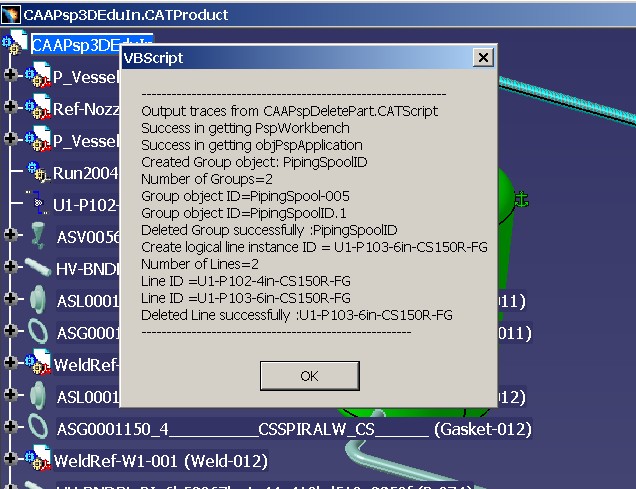Click the CAAPsp3DEduIn root product icon
The height and width of the screenshot is (489, 636).
(14, 45)
